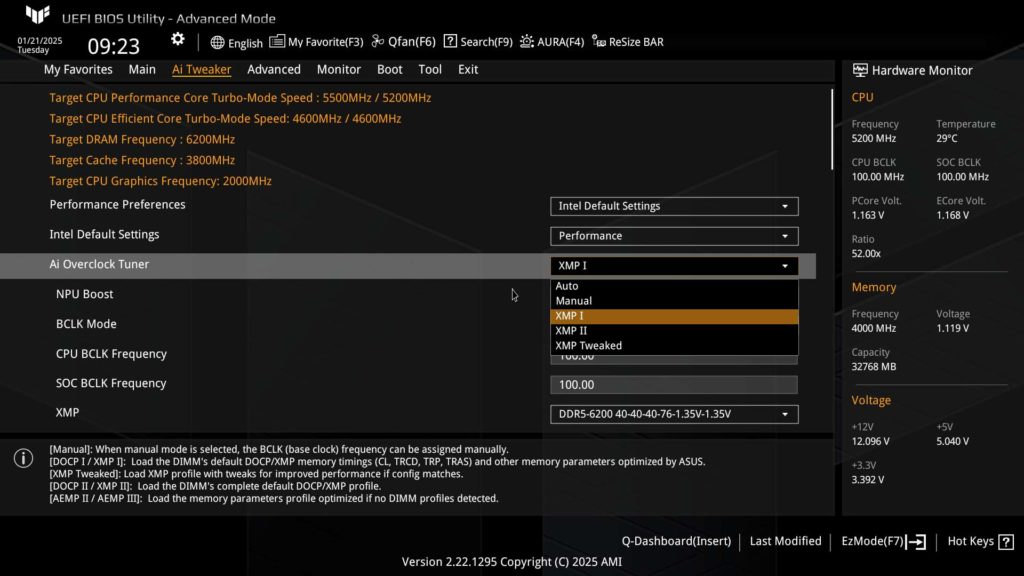Viewport: 1024px width, 576px height.
Task: Expand Intel Default Settings Performance dropdown
Action: [x=674, y=236]
